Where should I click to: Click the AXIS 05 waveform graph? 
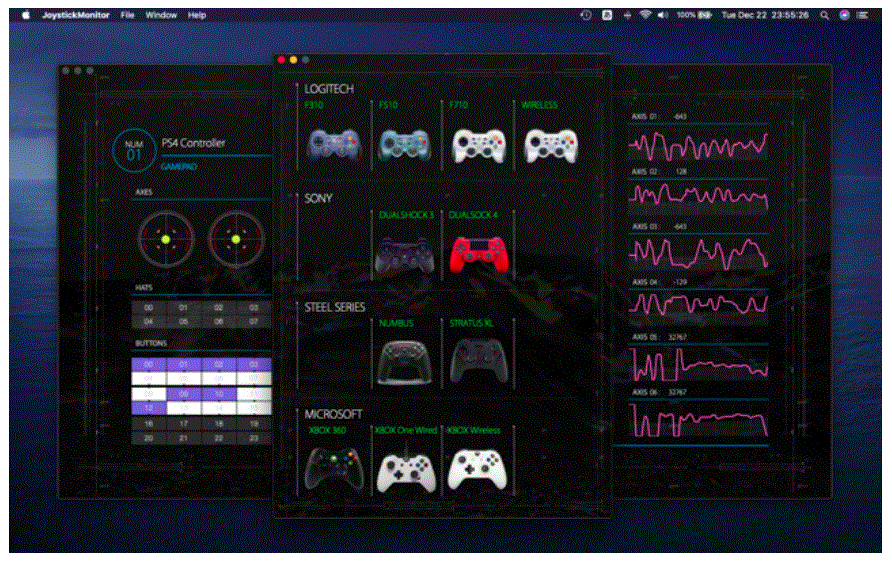699,364
